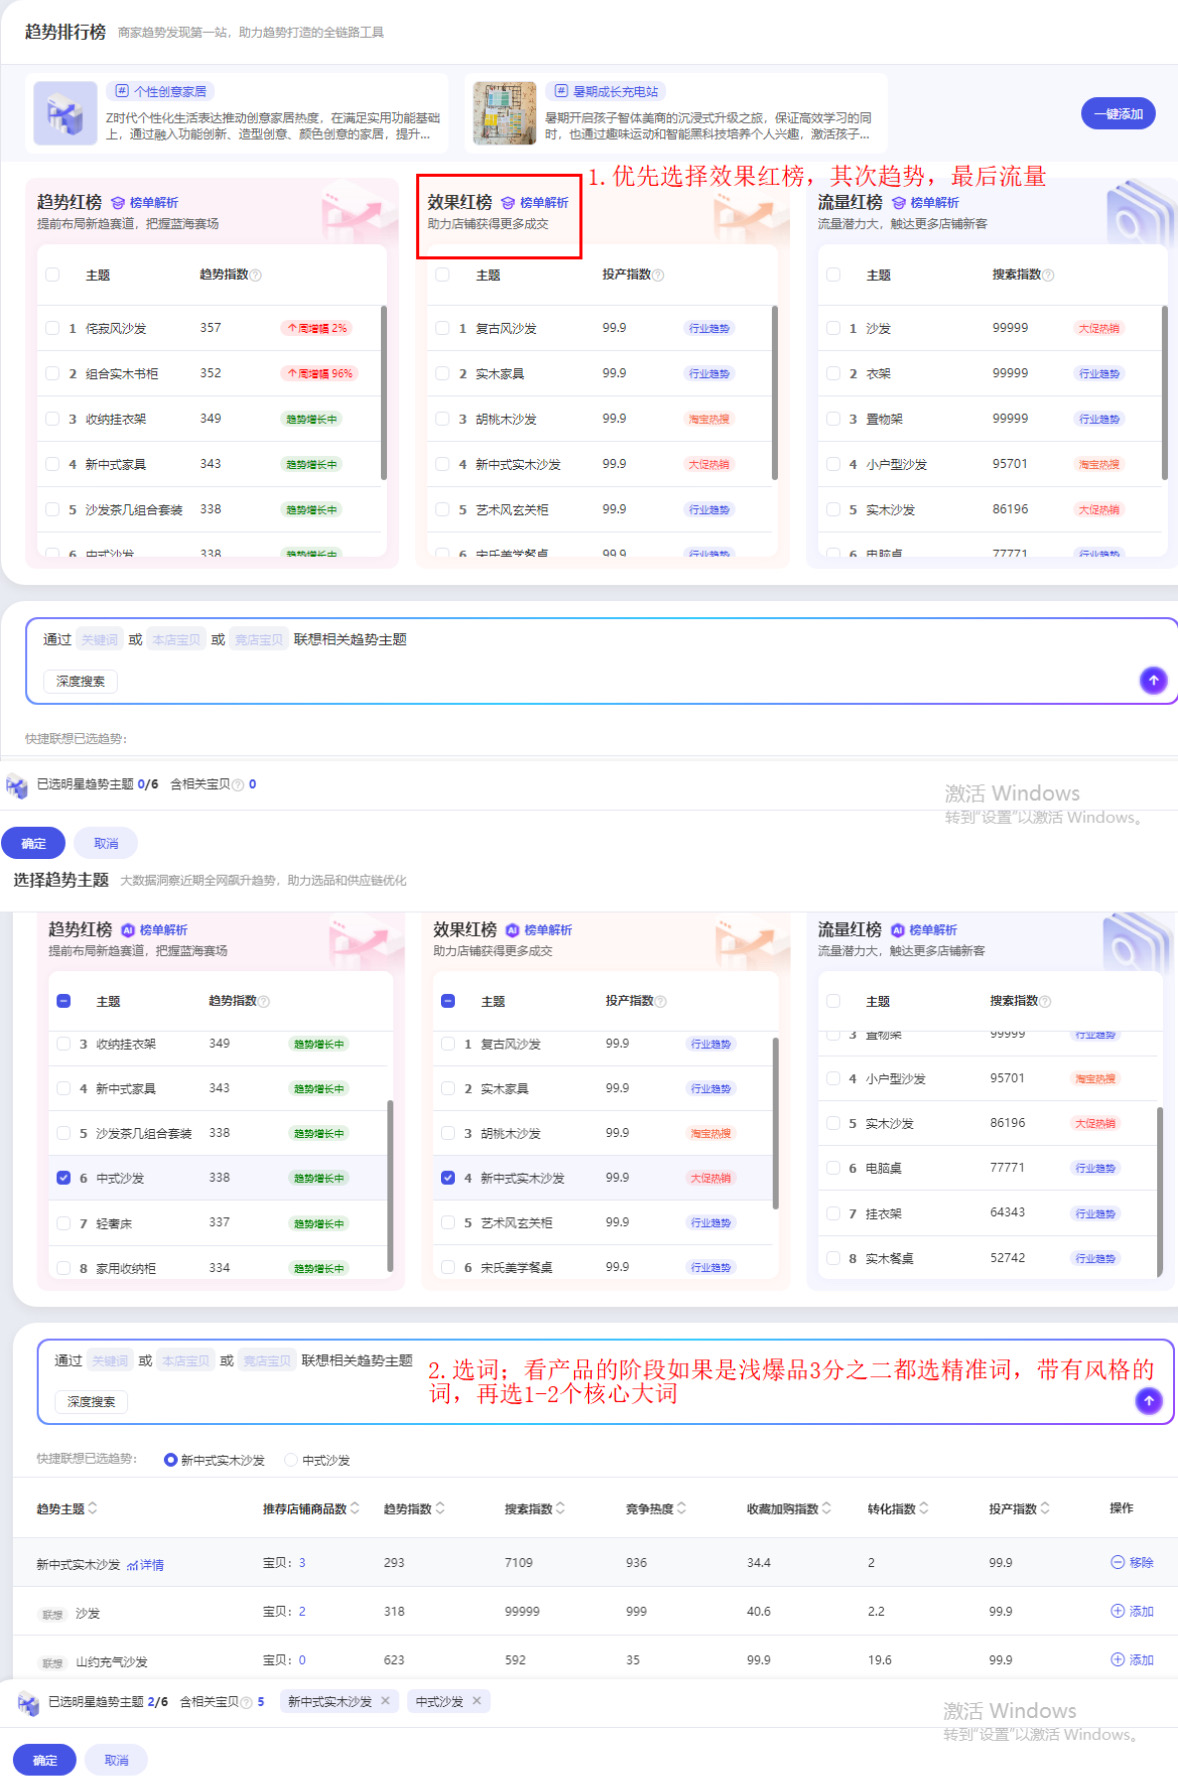Click the 一键添加 button
Viewport: 1178px width, 1776px height.
pyautogui.click(x=1118, y=114)
